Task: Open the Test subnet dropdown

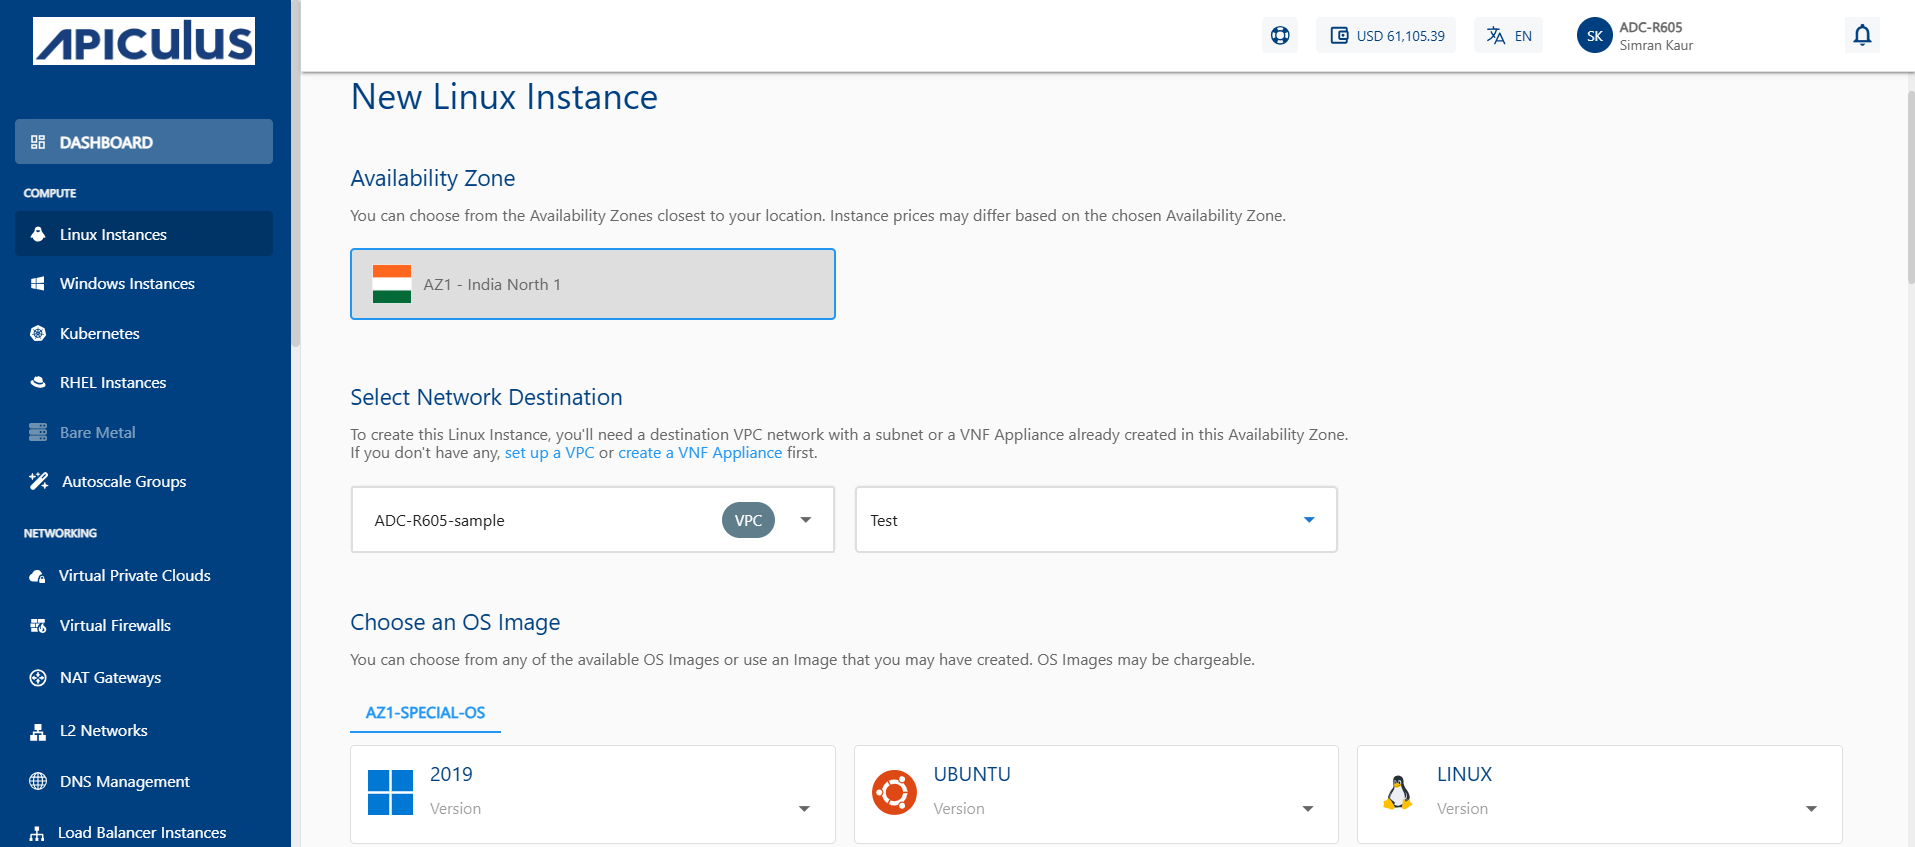Action: 1308,520
